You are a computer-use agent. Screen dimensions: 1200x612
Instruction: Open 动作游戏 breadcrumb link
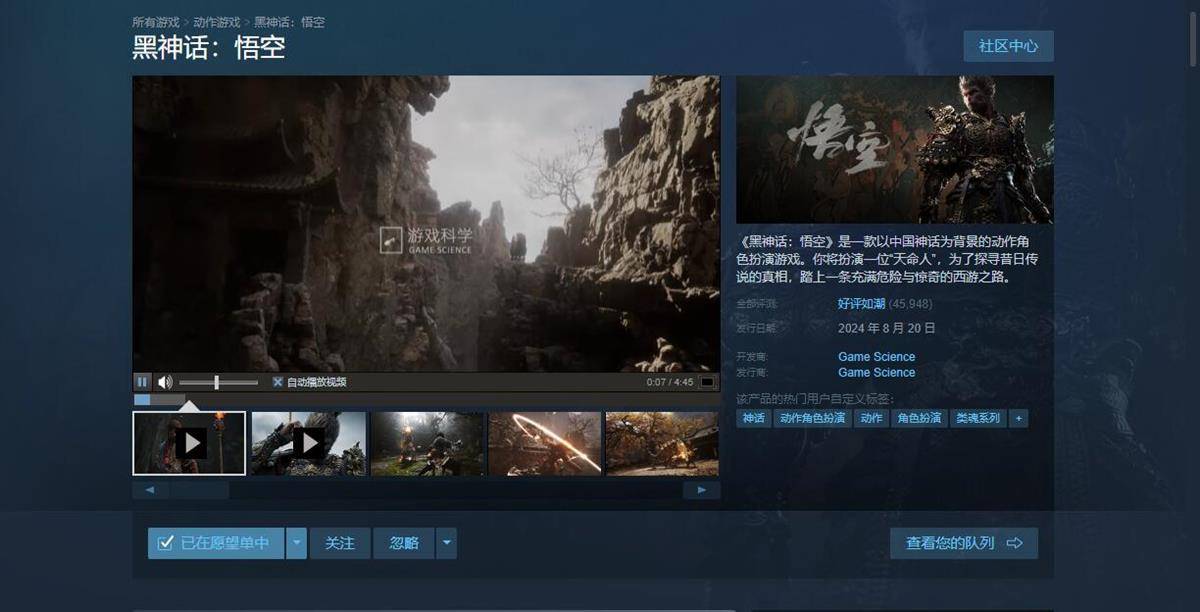[x=217, y=22]
